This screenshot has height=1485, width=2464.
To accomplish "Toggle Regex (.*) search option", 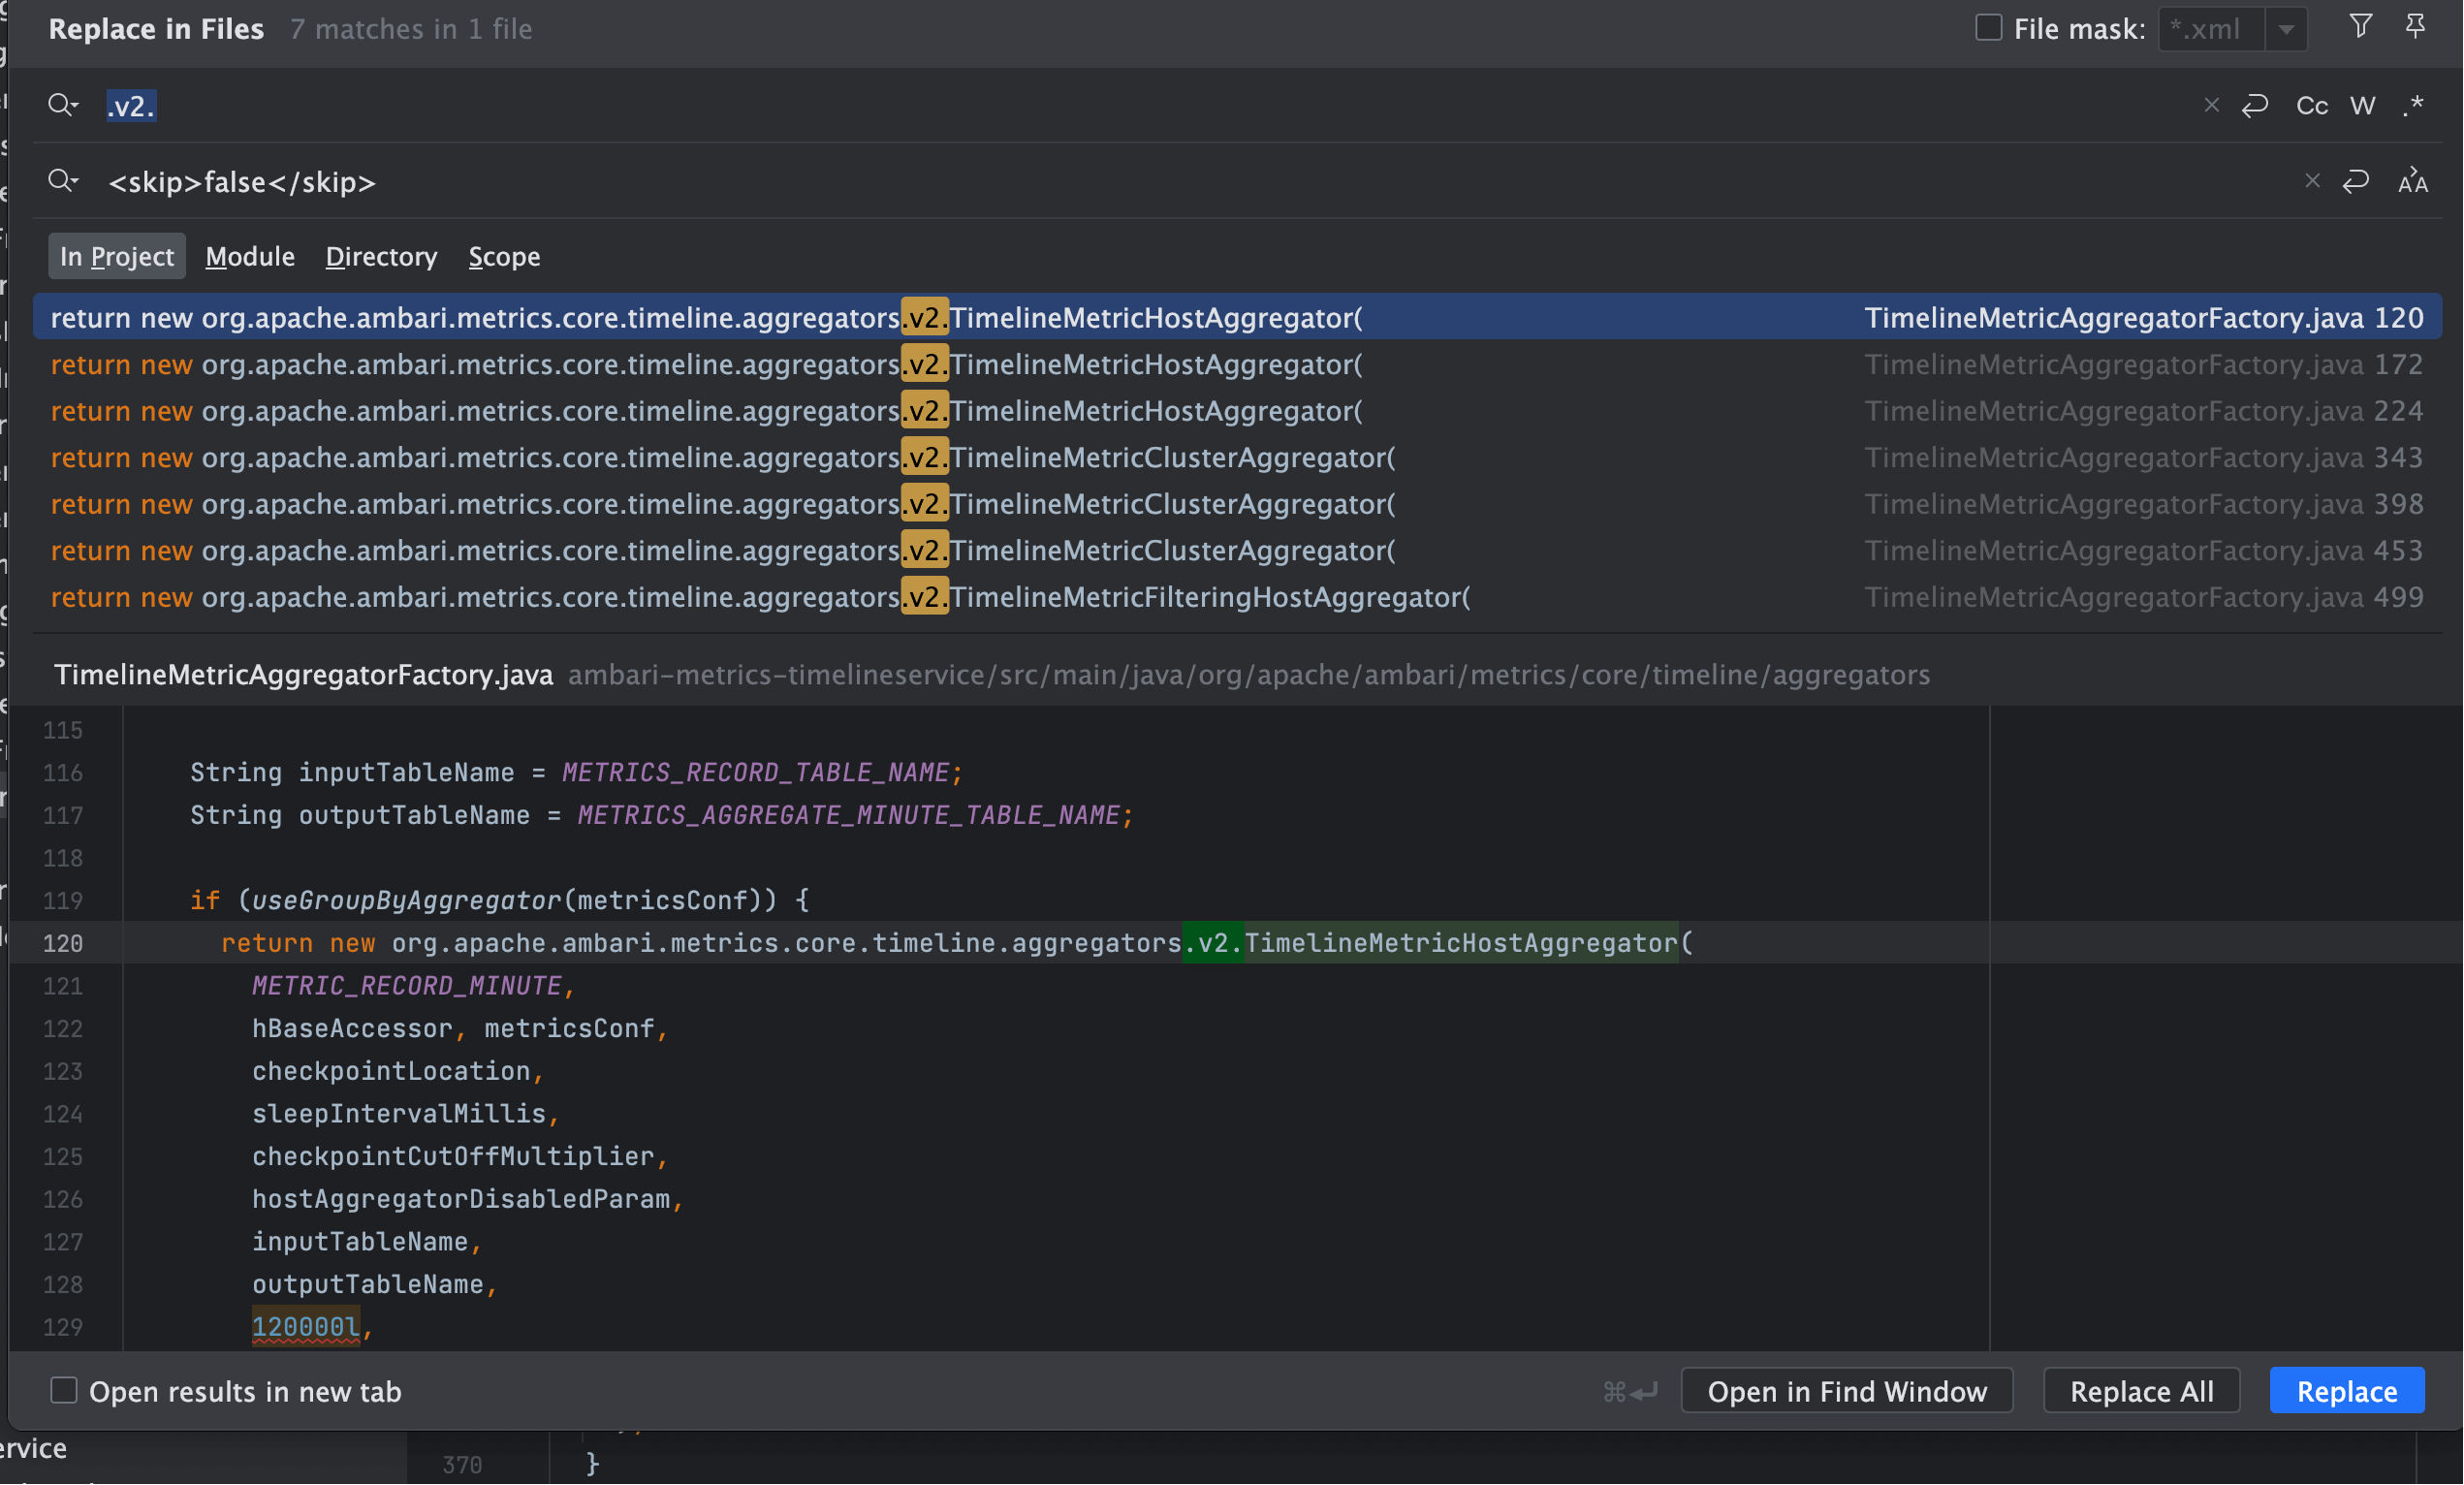I will (2413, 105).
